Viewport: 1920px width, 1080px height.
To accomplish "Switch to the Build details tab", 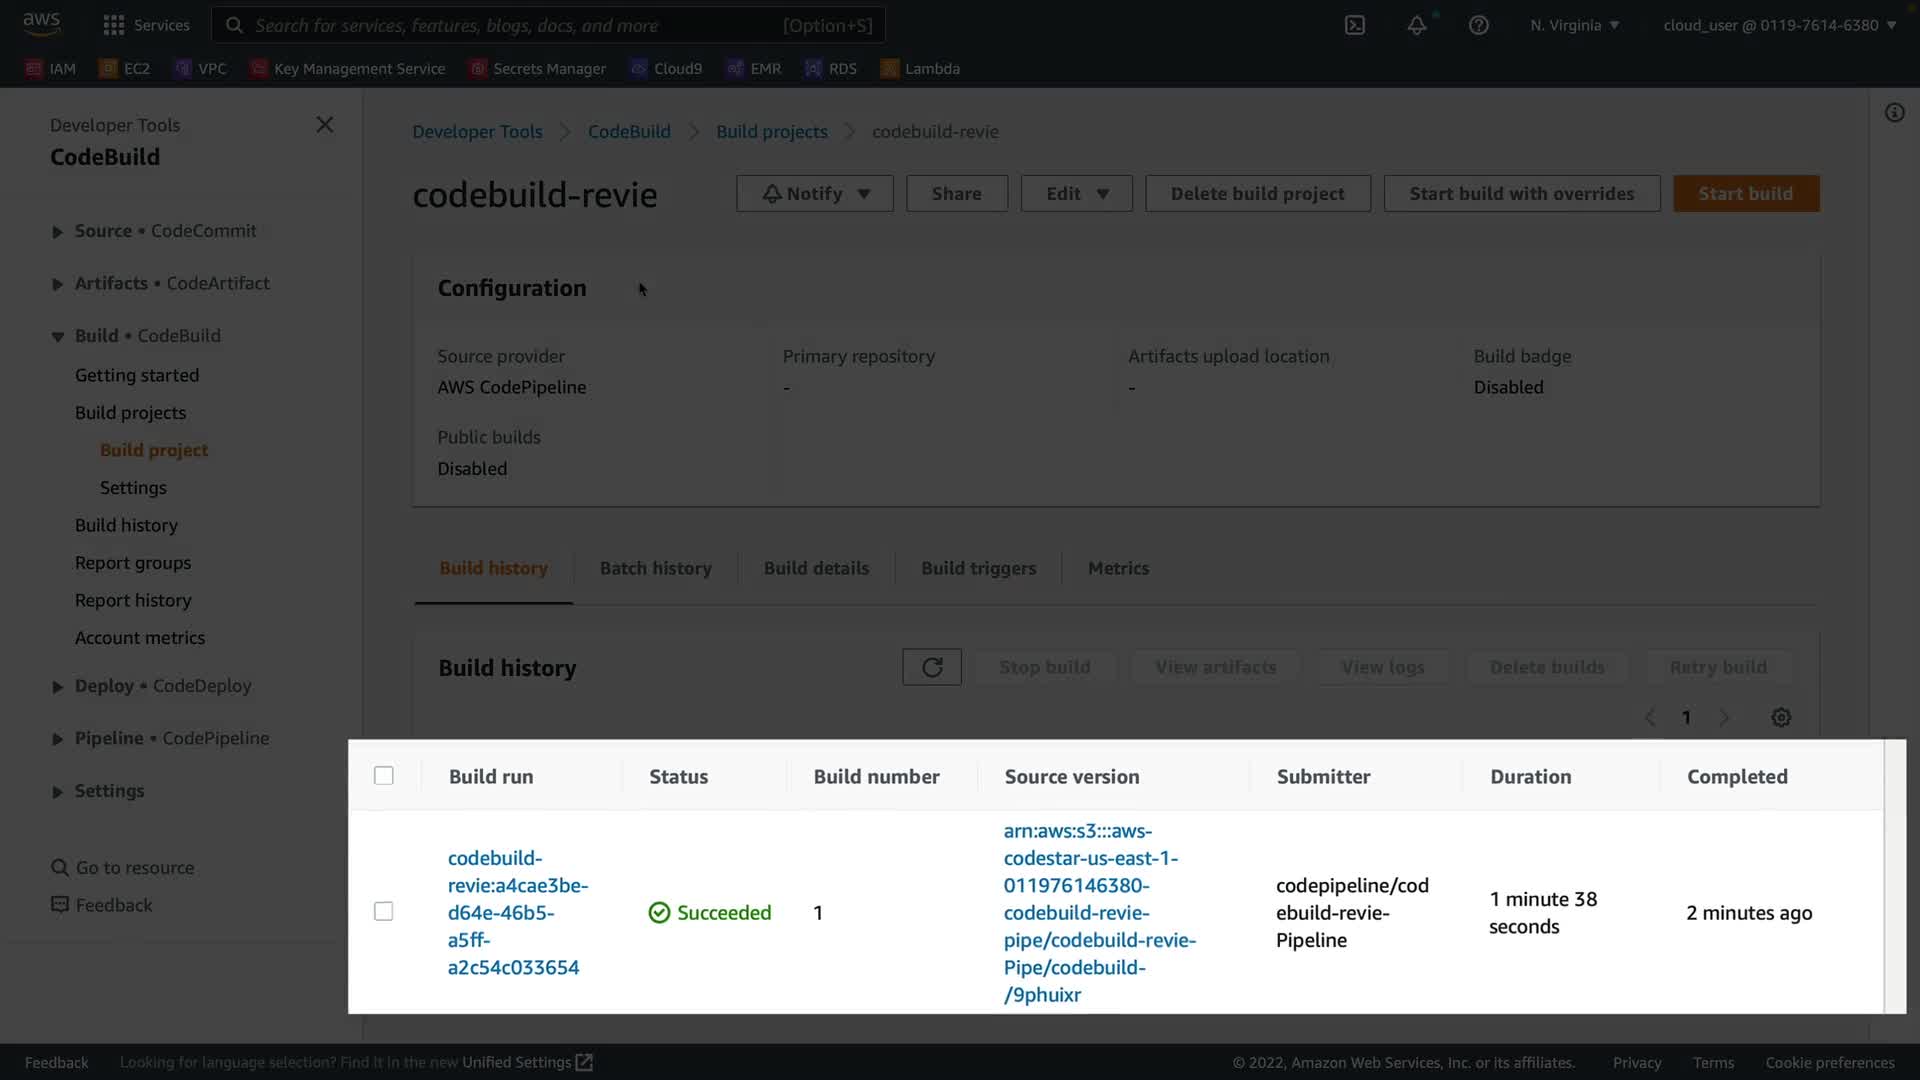I will tap(816, 568).
